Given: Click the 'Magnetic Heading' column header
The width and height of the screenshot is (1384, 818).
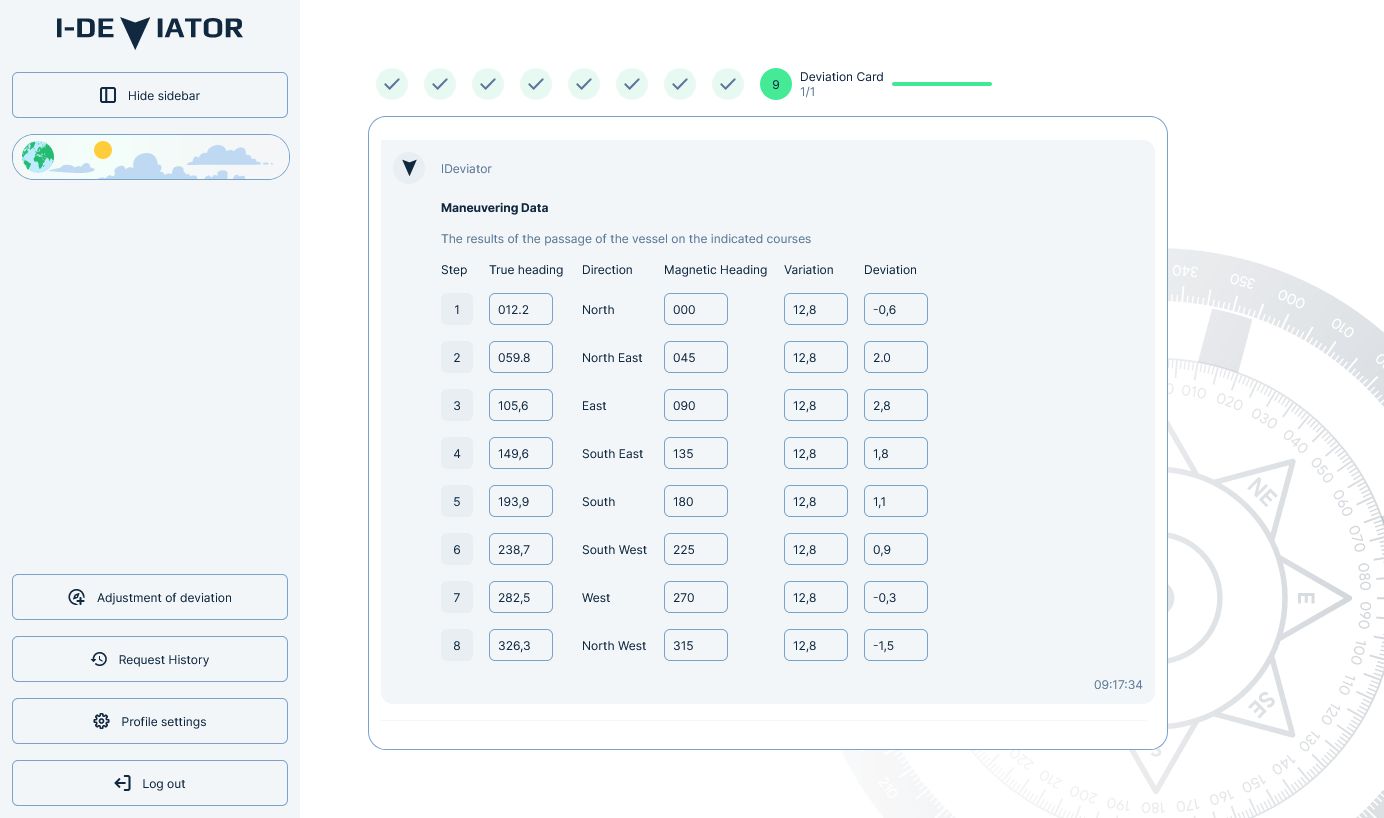Looking at the screenshot, I should (x=715, y=270).
